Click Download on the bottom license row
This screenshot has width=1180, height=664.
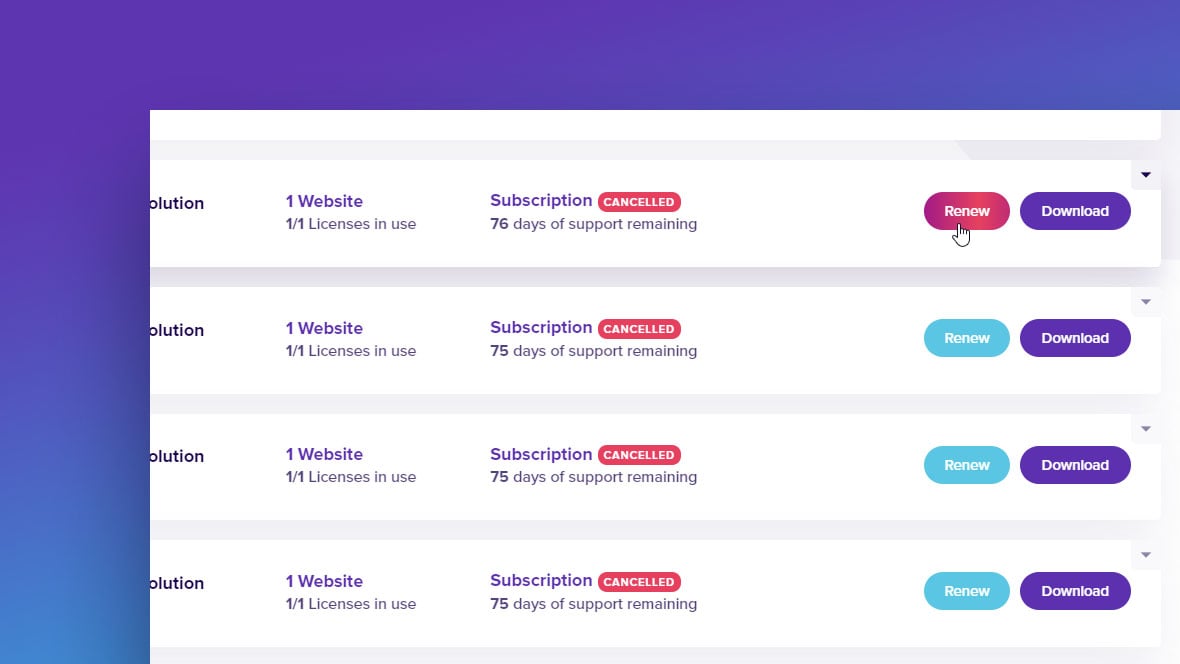[x=1075, y=591]
